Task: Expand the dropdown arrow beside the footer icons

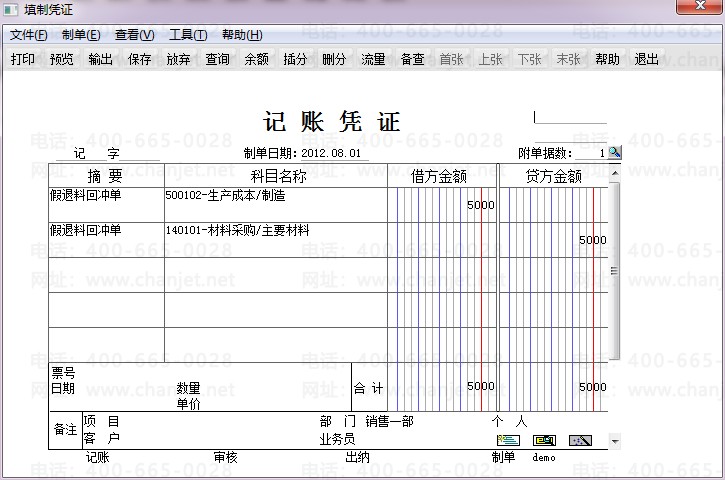Action: coord(615,442)
